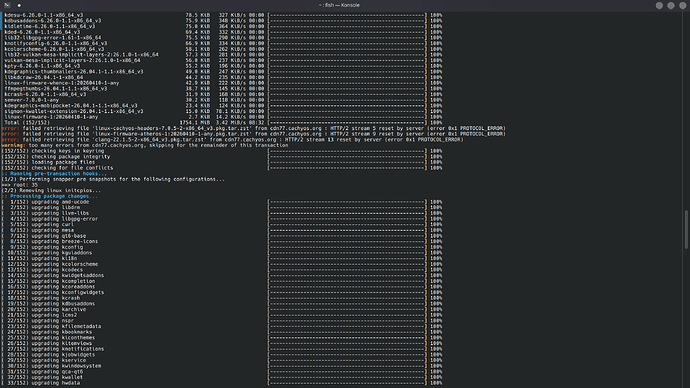Click the vertical terminal scrollbar handle
690x388 pixels.
(686, 230)
